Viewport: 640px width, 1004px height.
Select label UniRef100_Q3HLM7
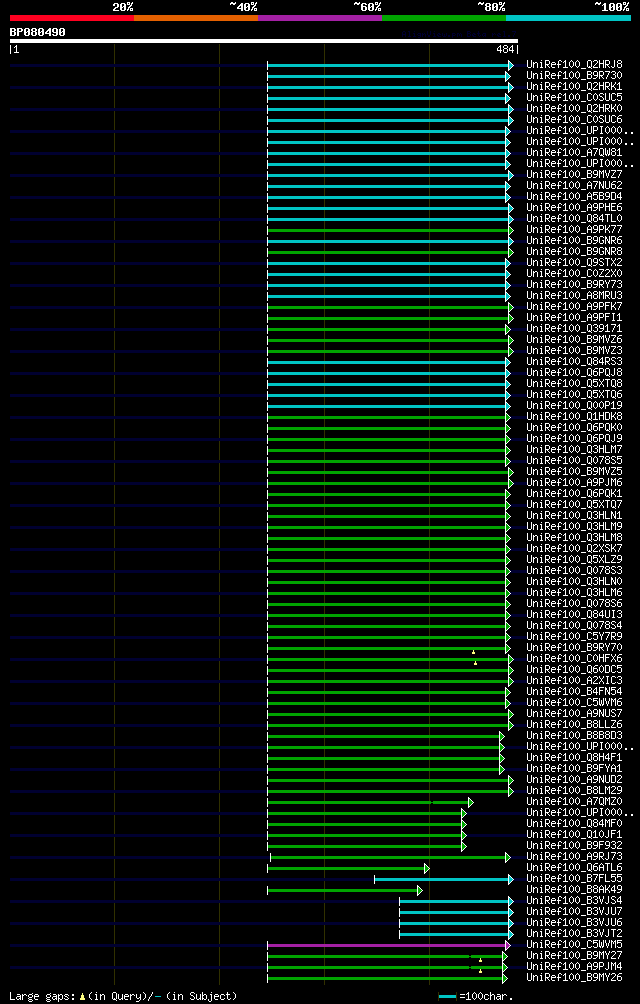[x=574, y=449]
